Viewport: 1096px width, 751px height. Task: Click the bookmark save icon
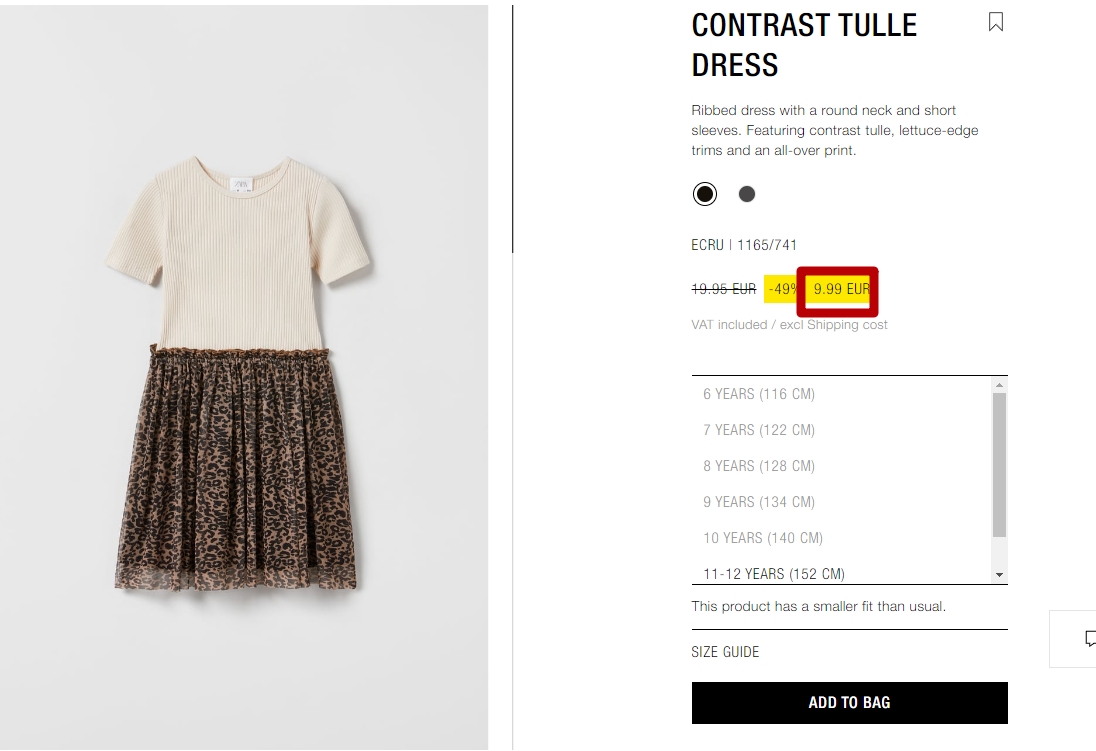pyautogui.click(x=996, y=22)
